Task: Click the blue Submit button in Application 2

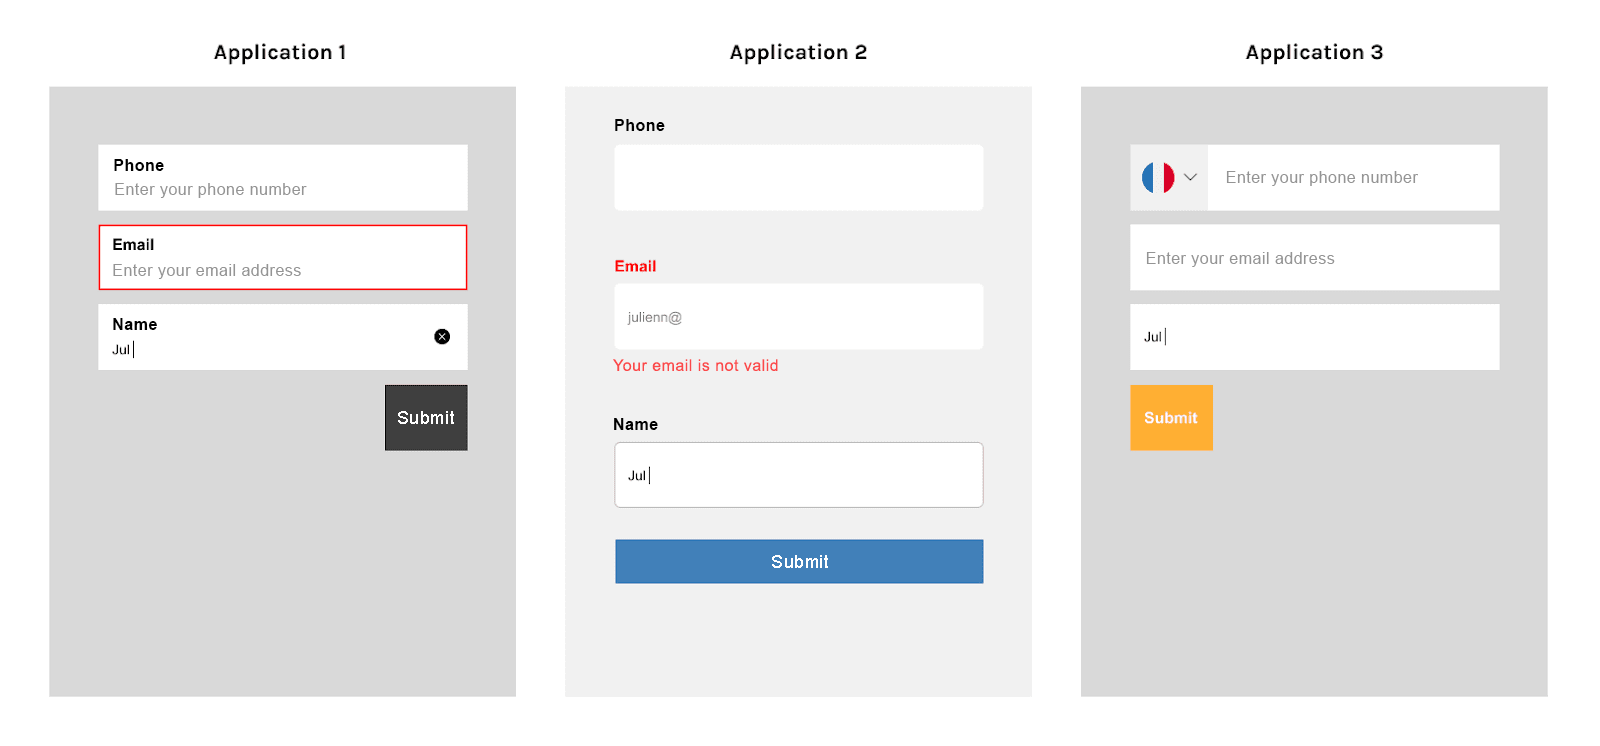Action: coord(799,562)
